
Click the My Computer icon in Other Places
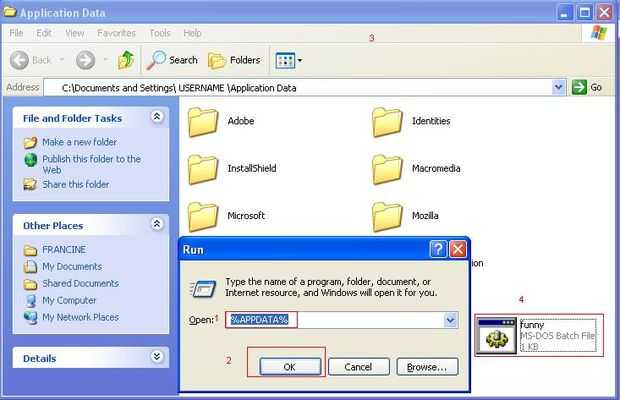point(30,301)
